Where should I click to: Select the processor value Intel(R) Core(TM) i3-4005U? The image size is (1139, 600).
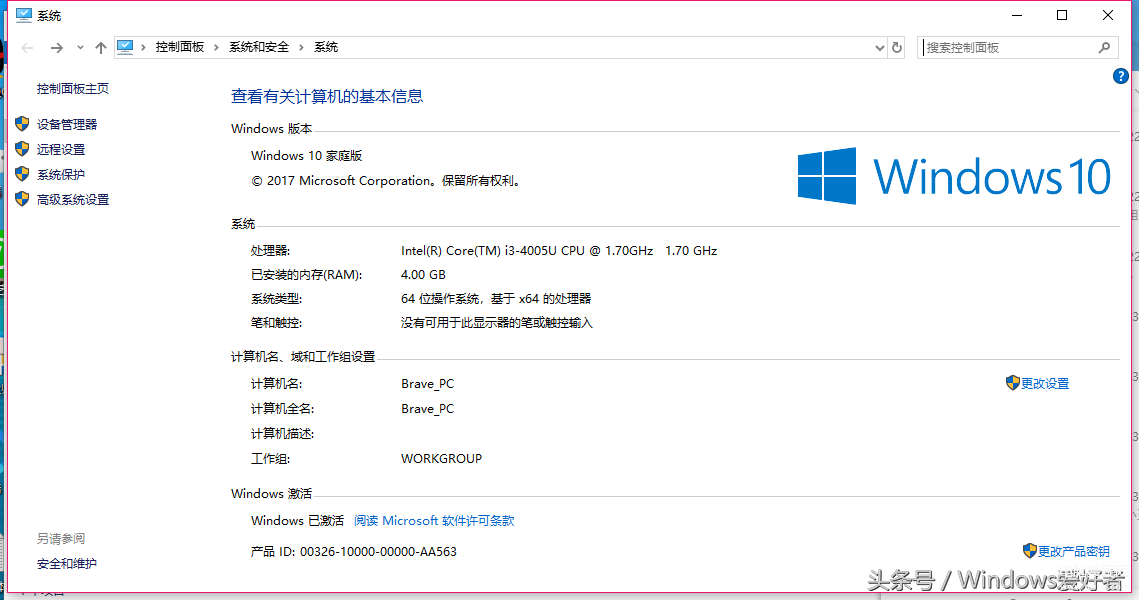tap(559, 251)
